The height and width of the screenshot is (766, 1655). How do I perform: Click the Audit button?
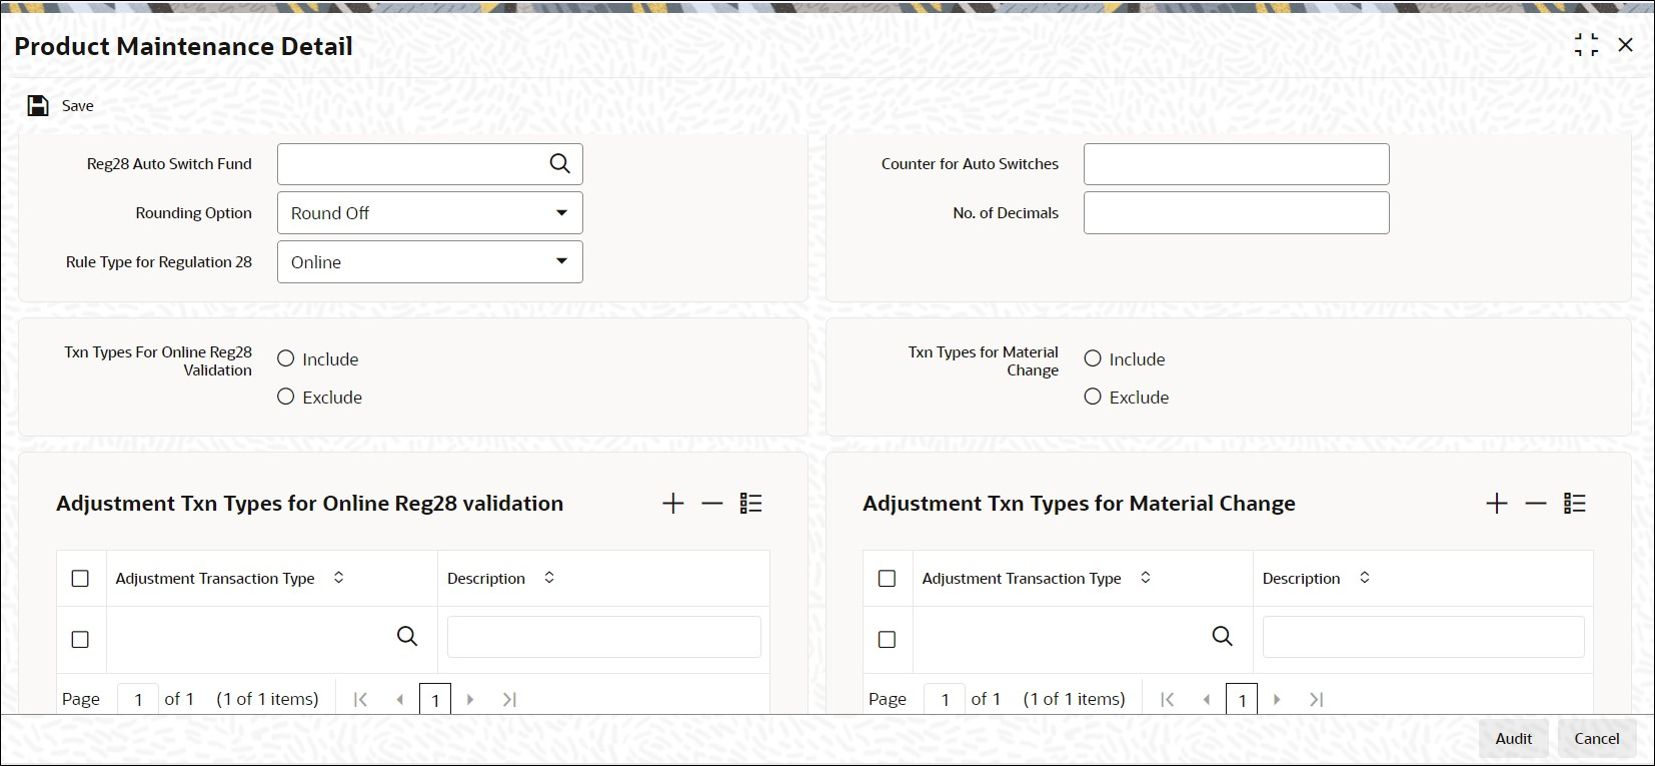click(1513, 739)
